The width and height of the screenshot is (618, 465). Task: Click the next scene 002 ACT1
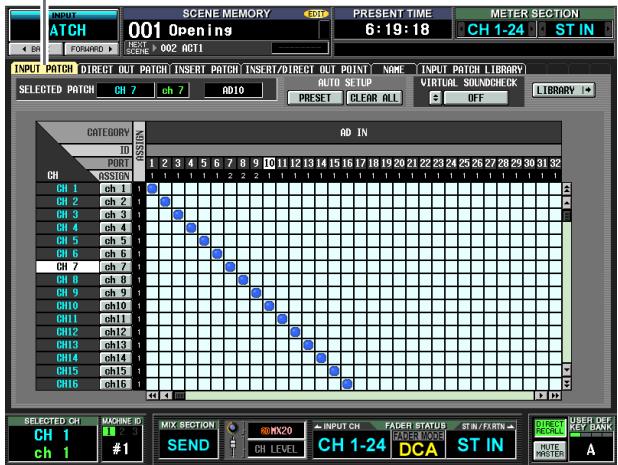point(181,48)
